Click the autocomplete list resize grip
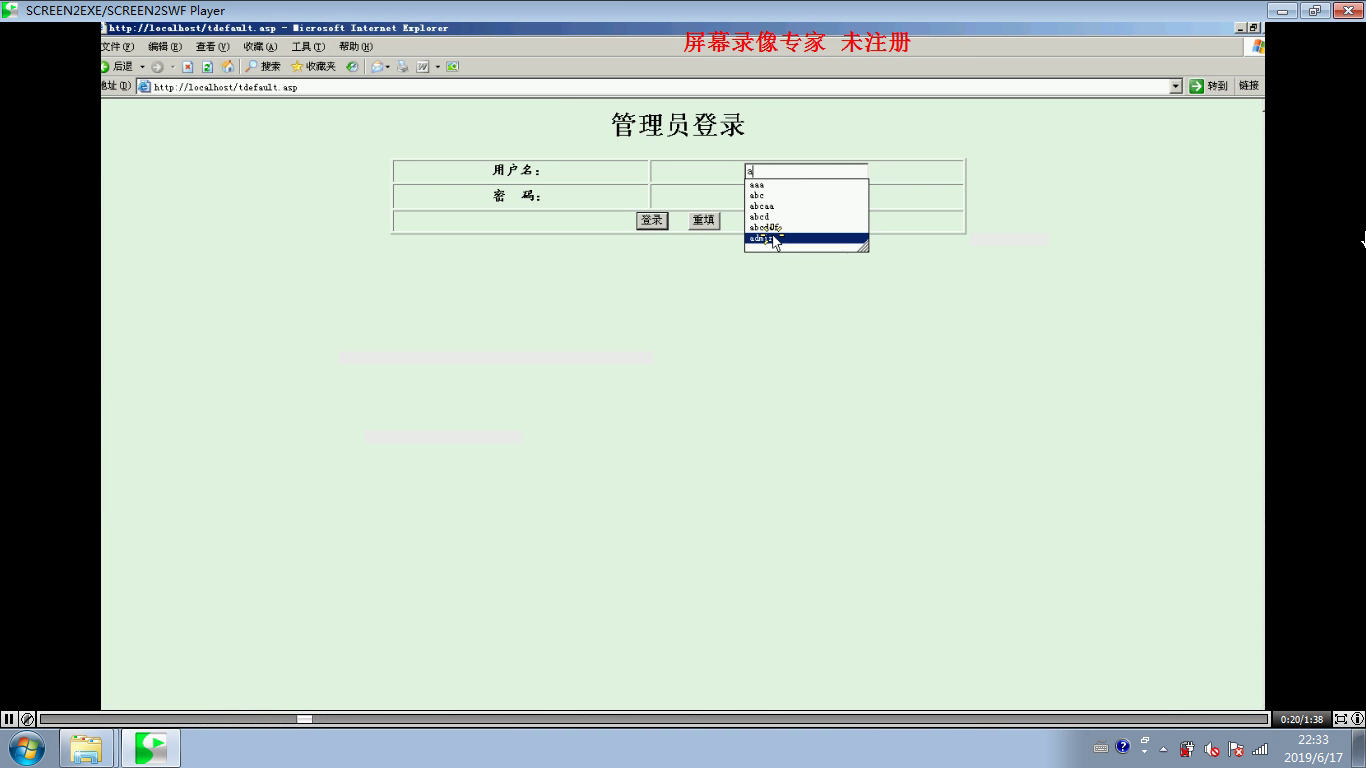This screenshot has height=768, width=1366. [x=862, y=246]
